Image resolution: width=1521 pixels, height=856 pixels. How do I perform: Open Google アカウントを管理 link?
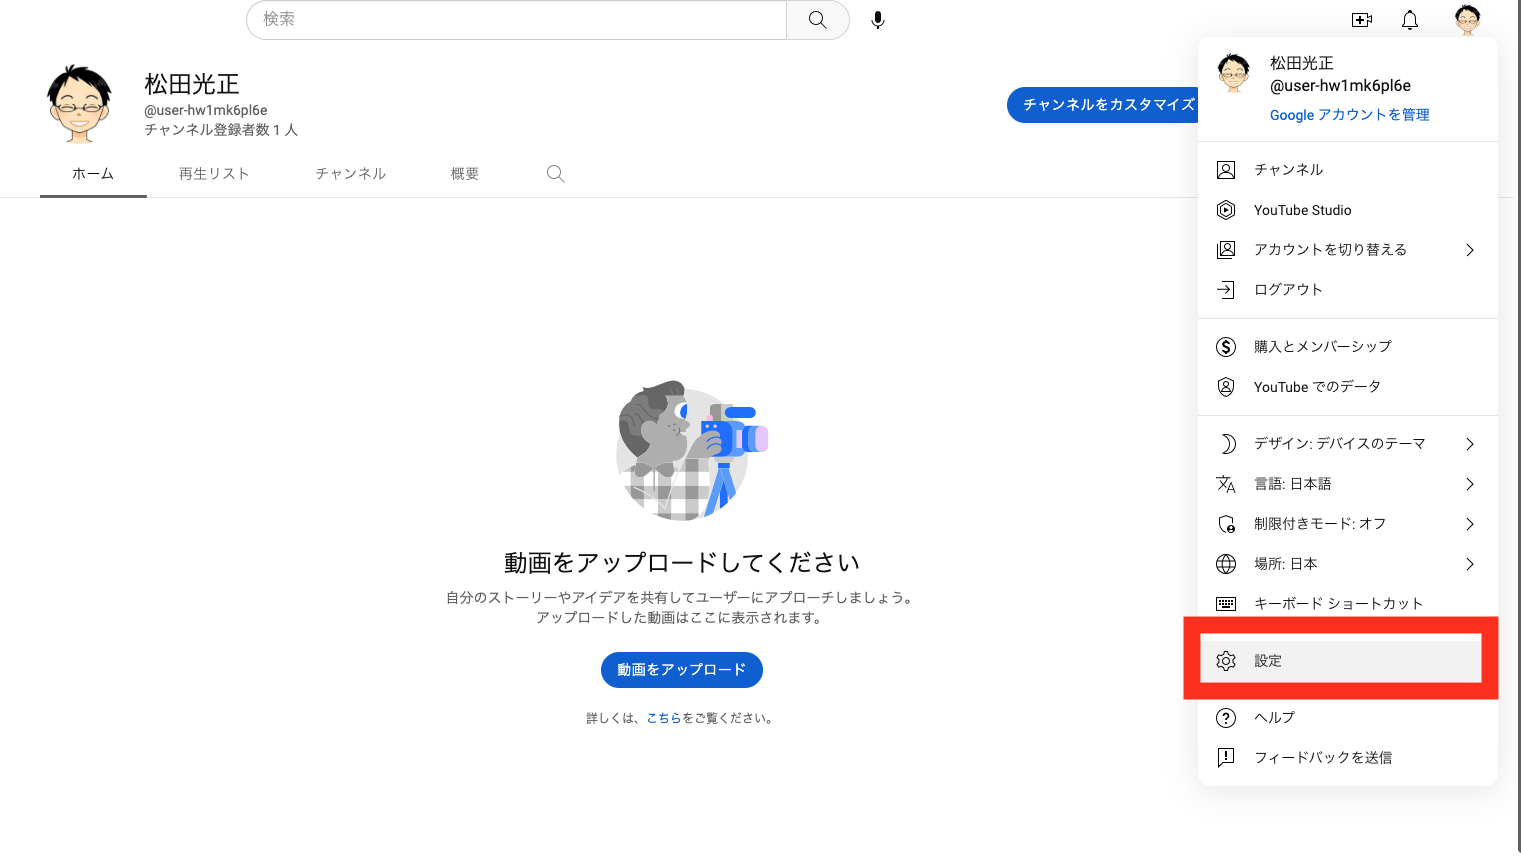coord(1349,115)
